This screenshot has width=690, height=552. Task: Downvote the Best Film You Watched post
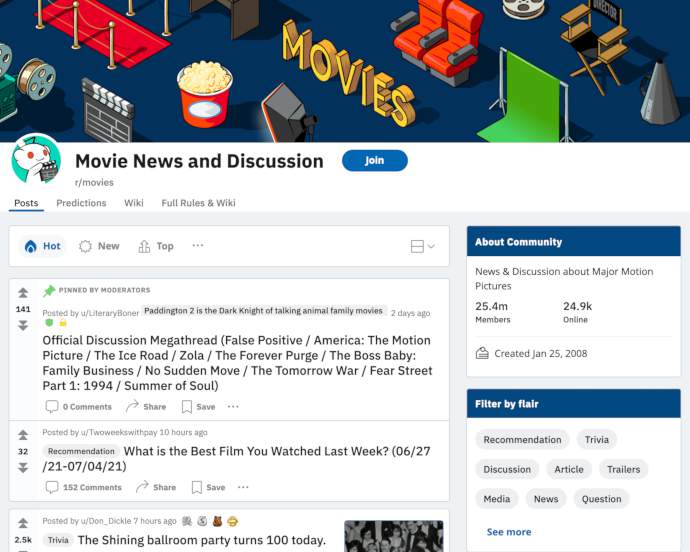click(x=23, y=467)
